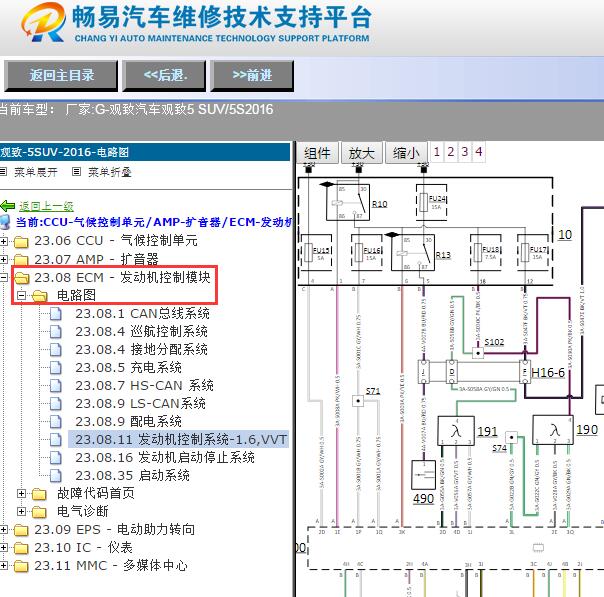The image size is (604, 597).
Task: Click oxygen sensor 190 symbol
Action: 552,430
